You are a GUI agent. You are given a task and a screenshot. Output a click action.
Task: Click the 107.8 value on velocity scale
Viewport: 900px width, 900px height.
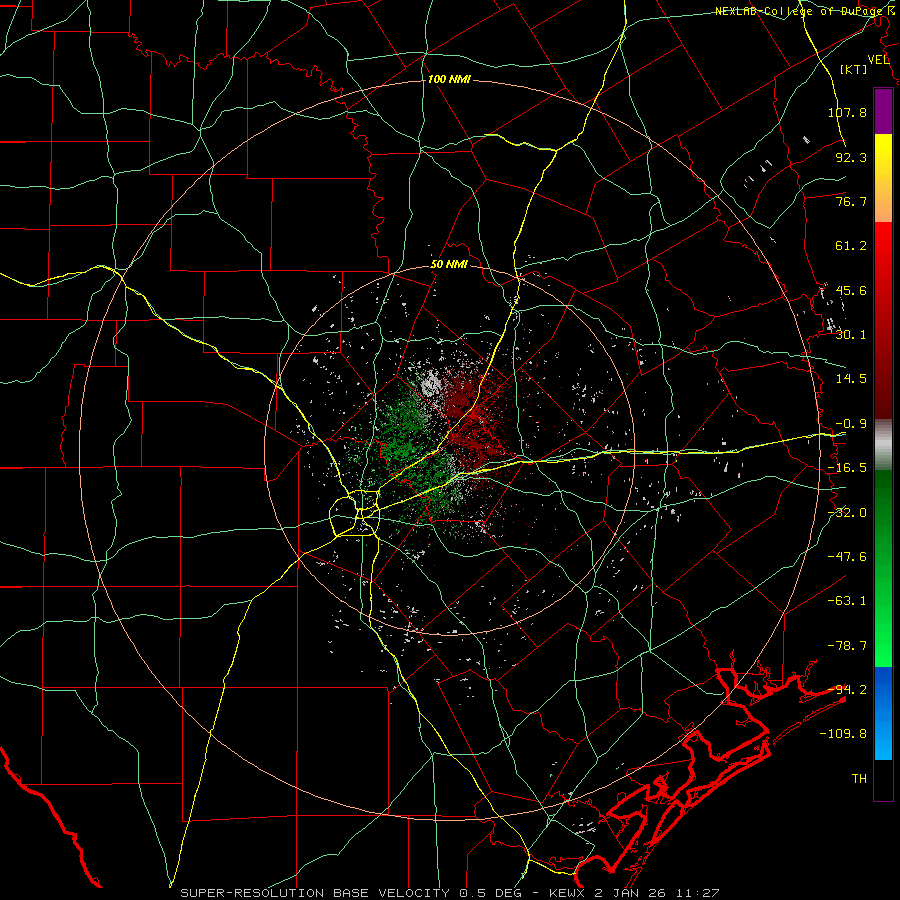847,112
